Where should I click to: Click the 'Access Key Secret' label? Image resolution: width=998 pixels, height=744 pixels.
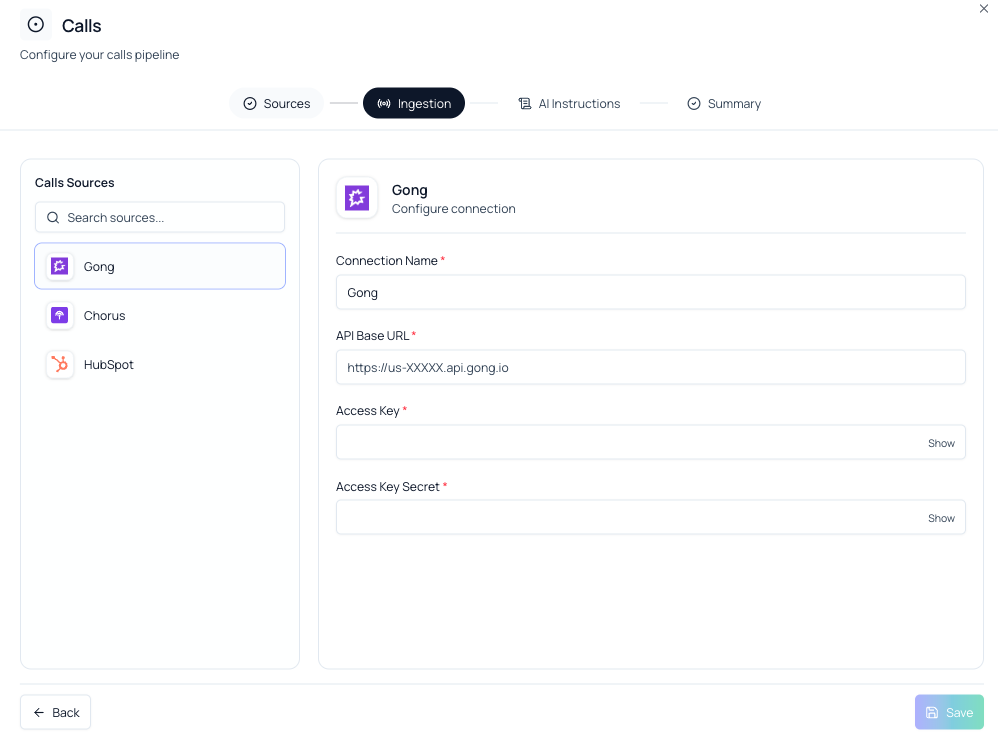pyautogui.click(x=388, y=486)
